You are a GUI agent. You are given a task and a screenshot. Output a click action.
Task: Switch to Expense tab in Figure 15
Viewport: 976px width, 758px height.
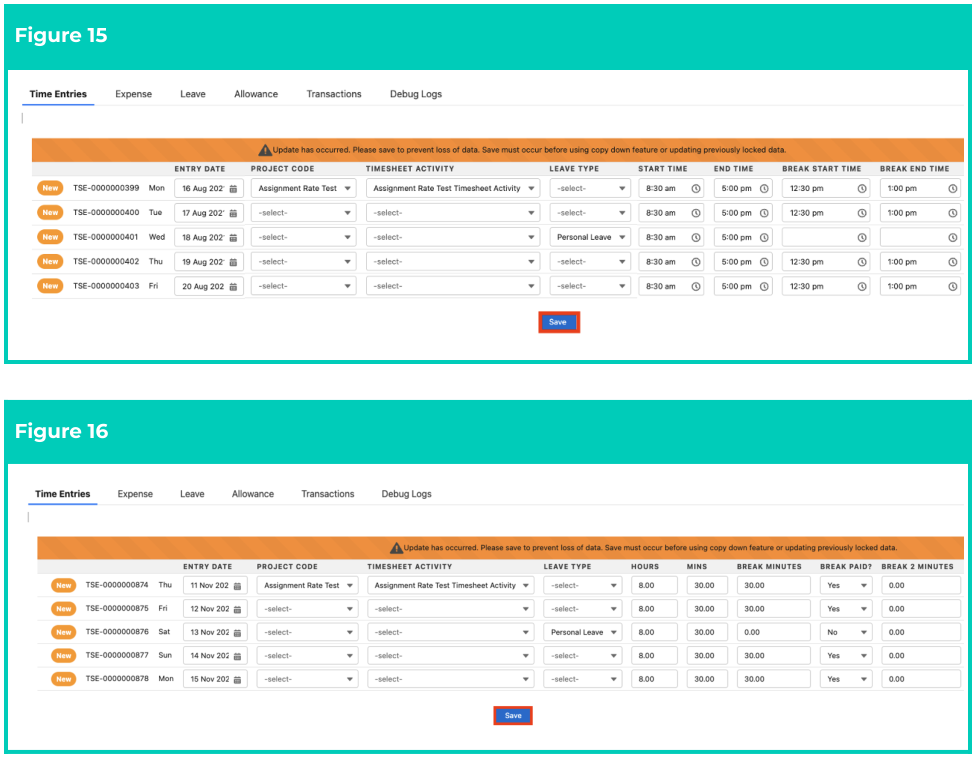coord(133,94)
